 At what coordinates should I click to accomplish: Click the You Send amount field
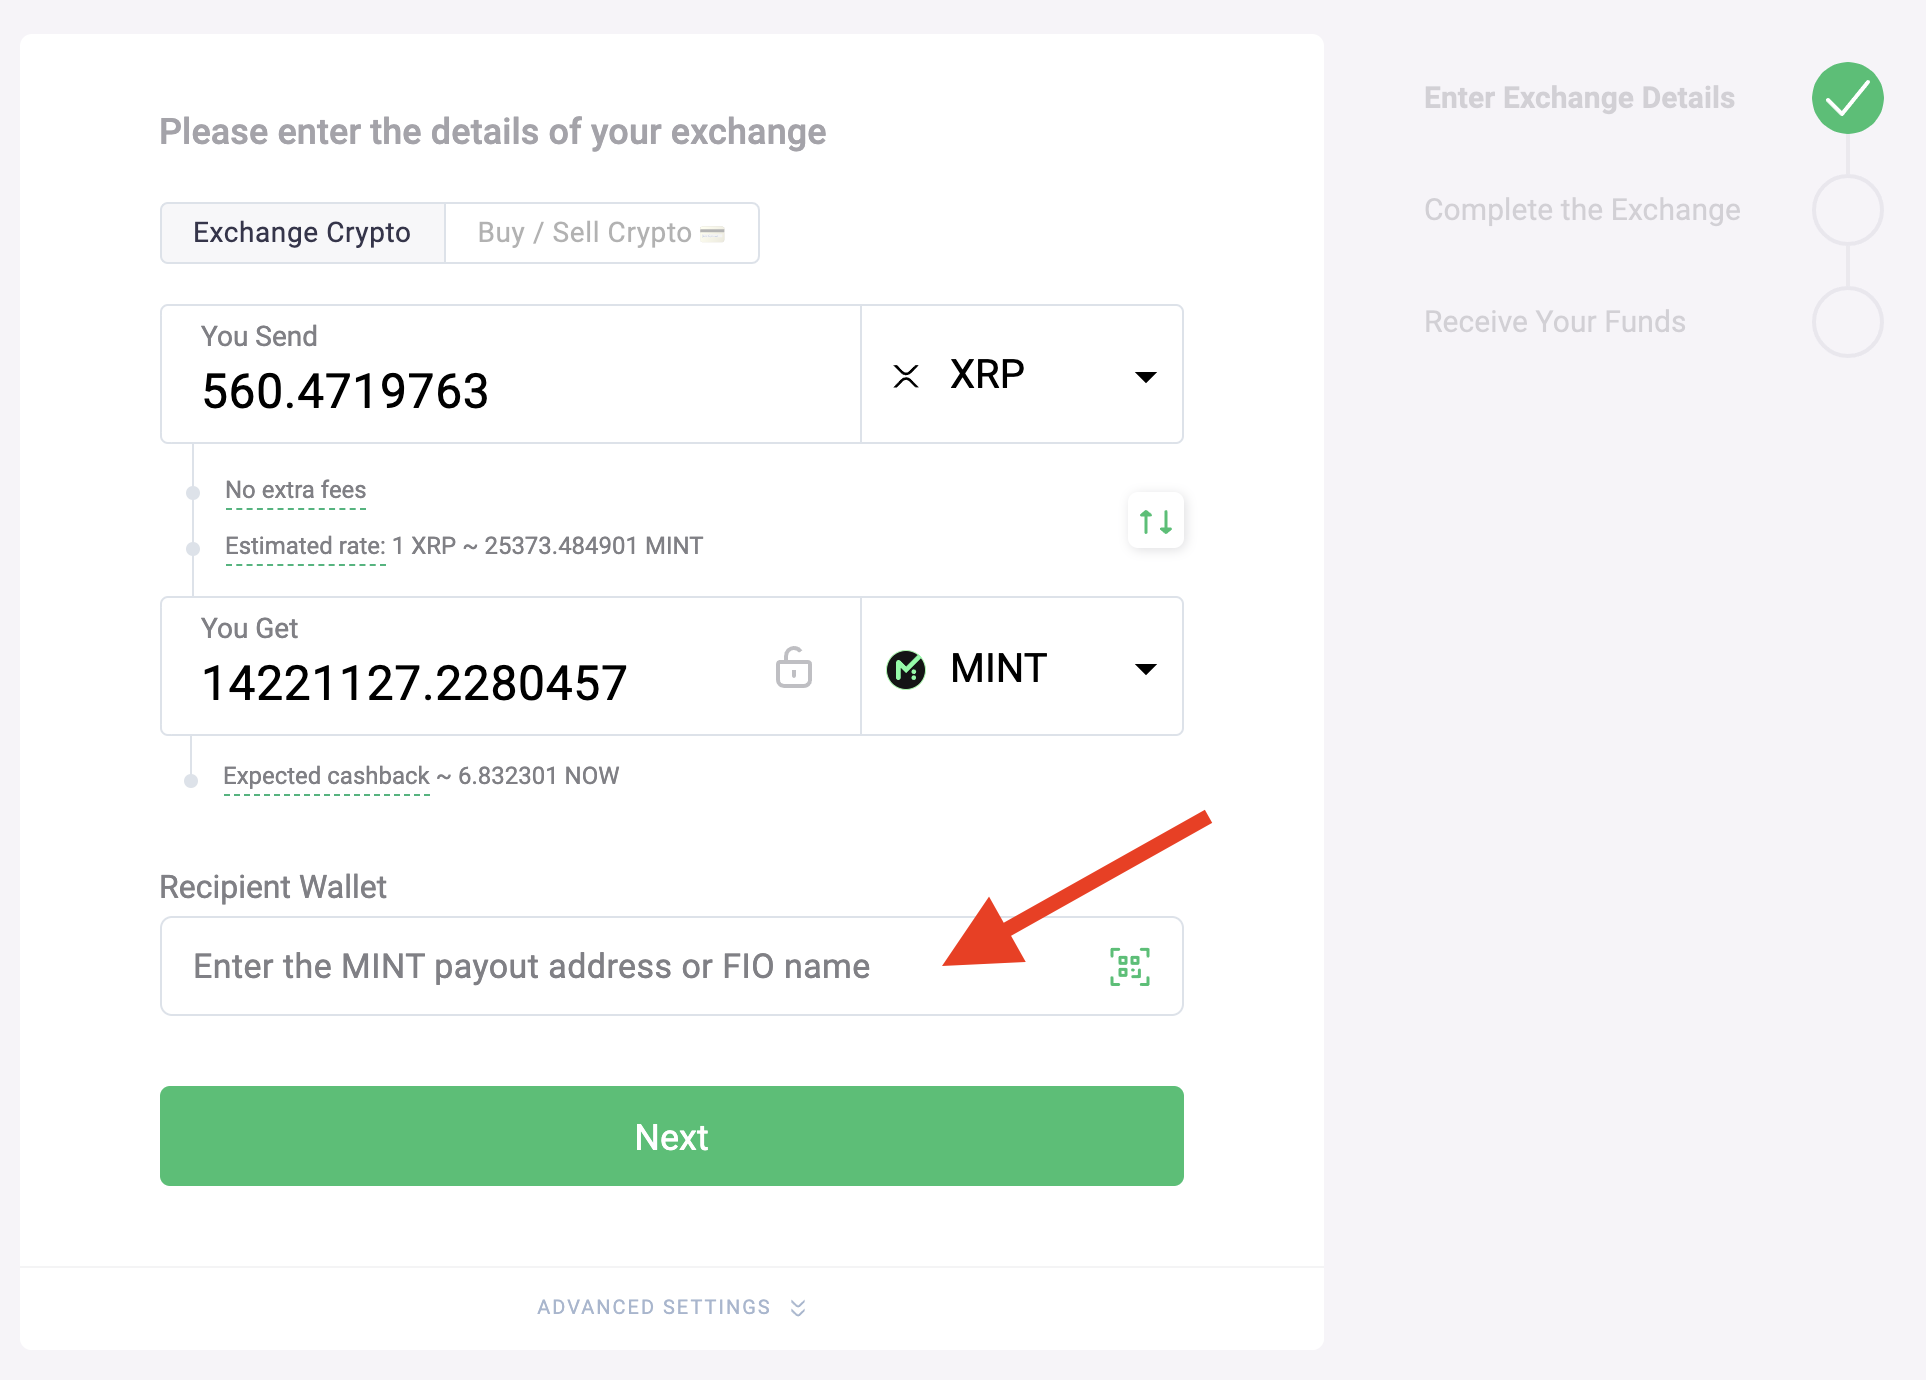(510, 390)
